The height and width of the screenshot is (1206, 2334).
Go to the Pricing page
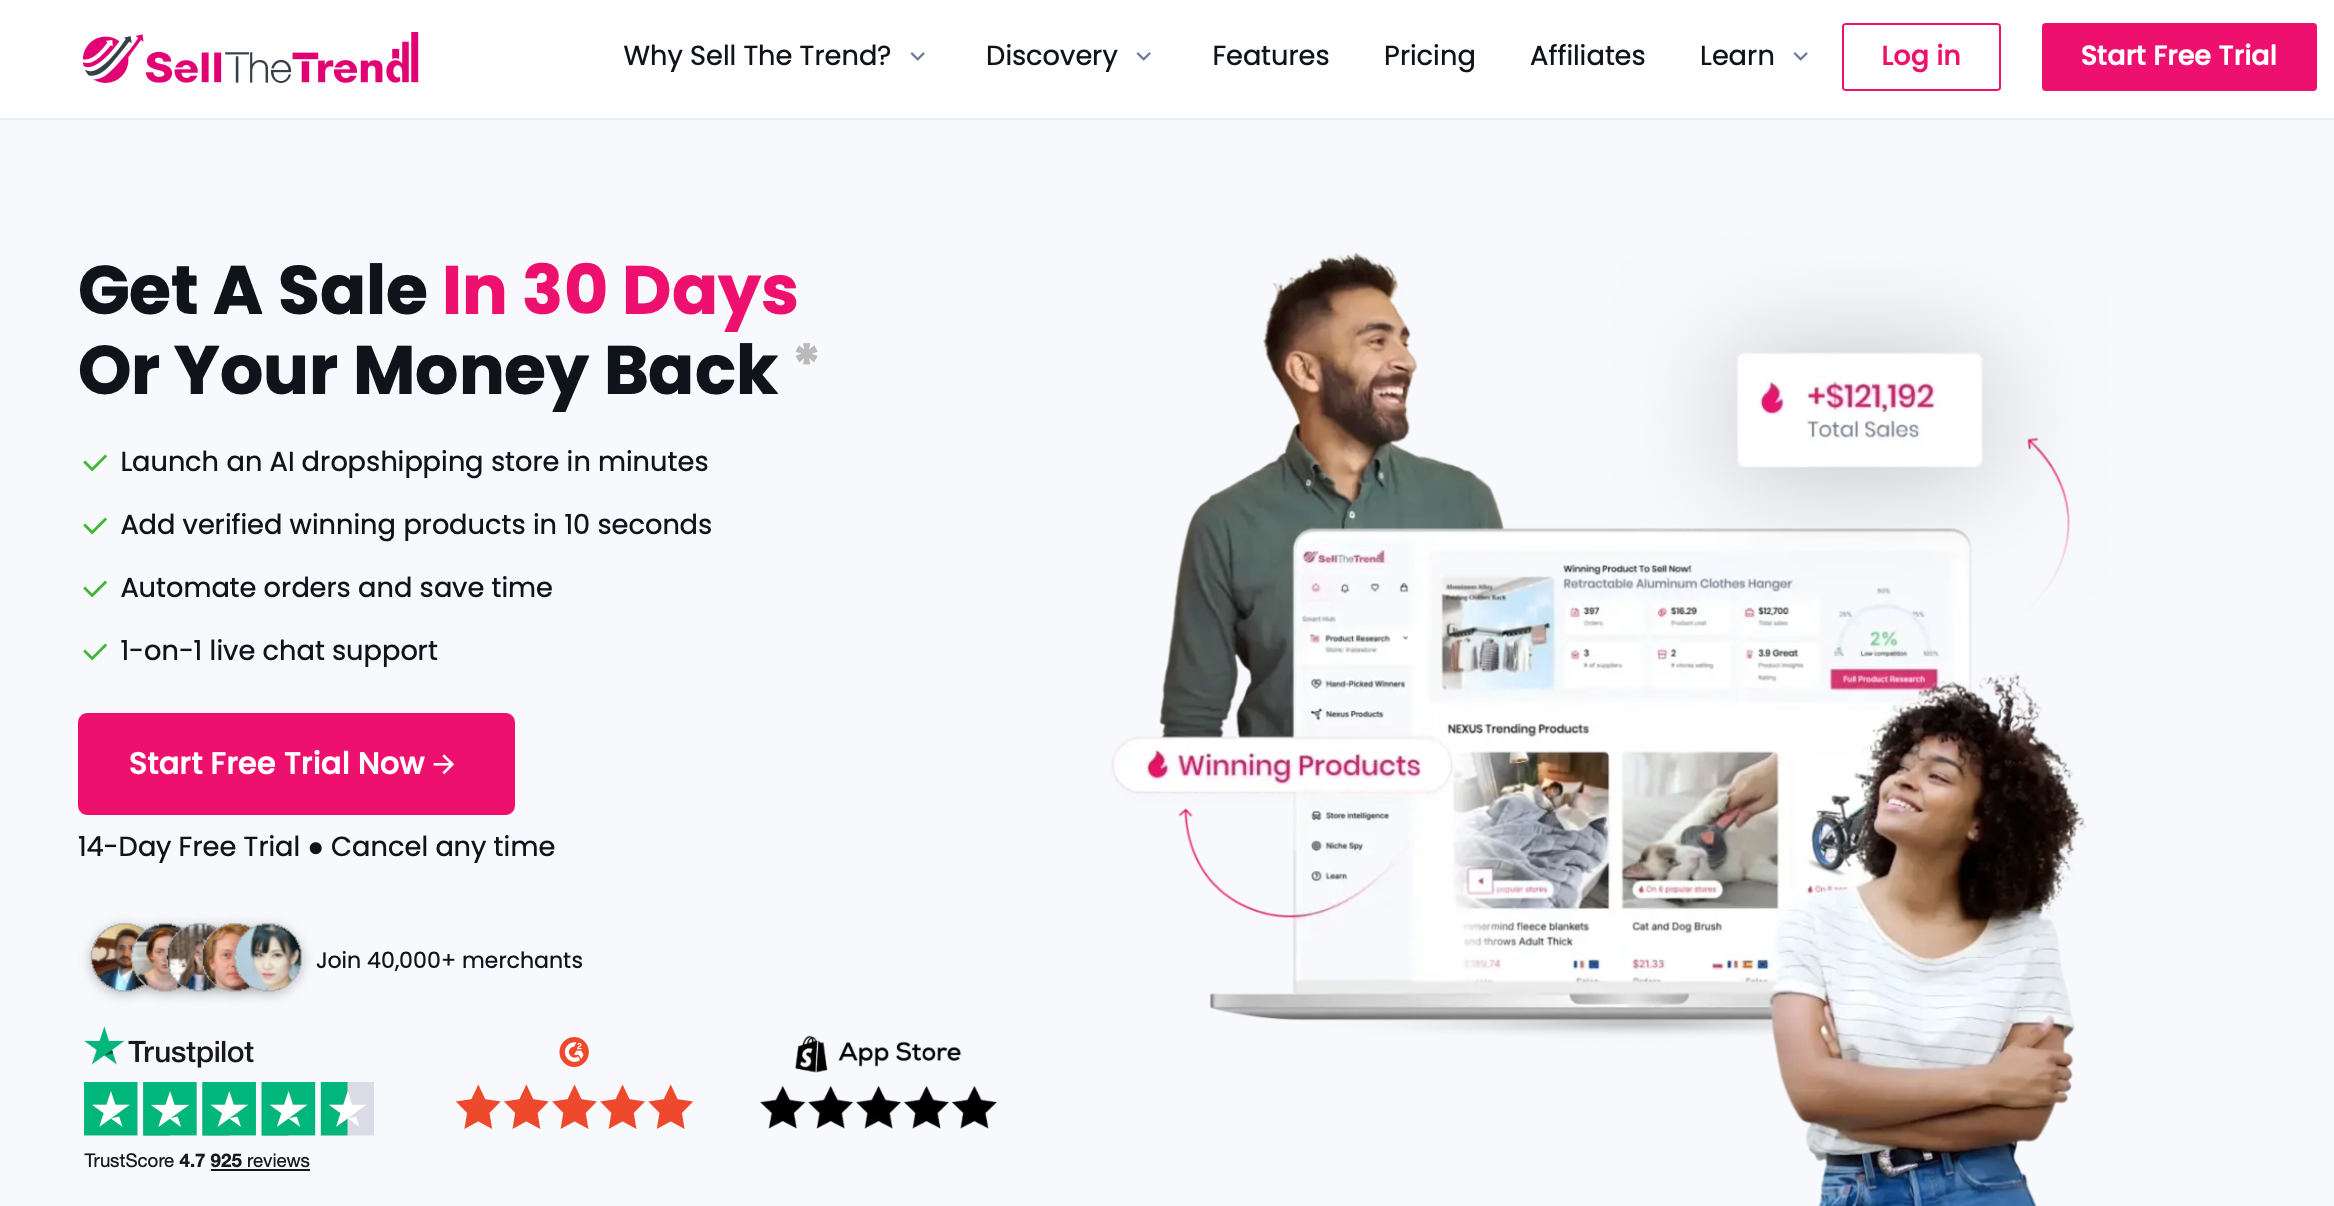1429,56
